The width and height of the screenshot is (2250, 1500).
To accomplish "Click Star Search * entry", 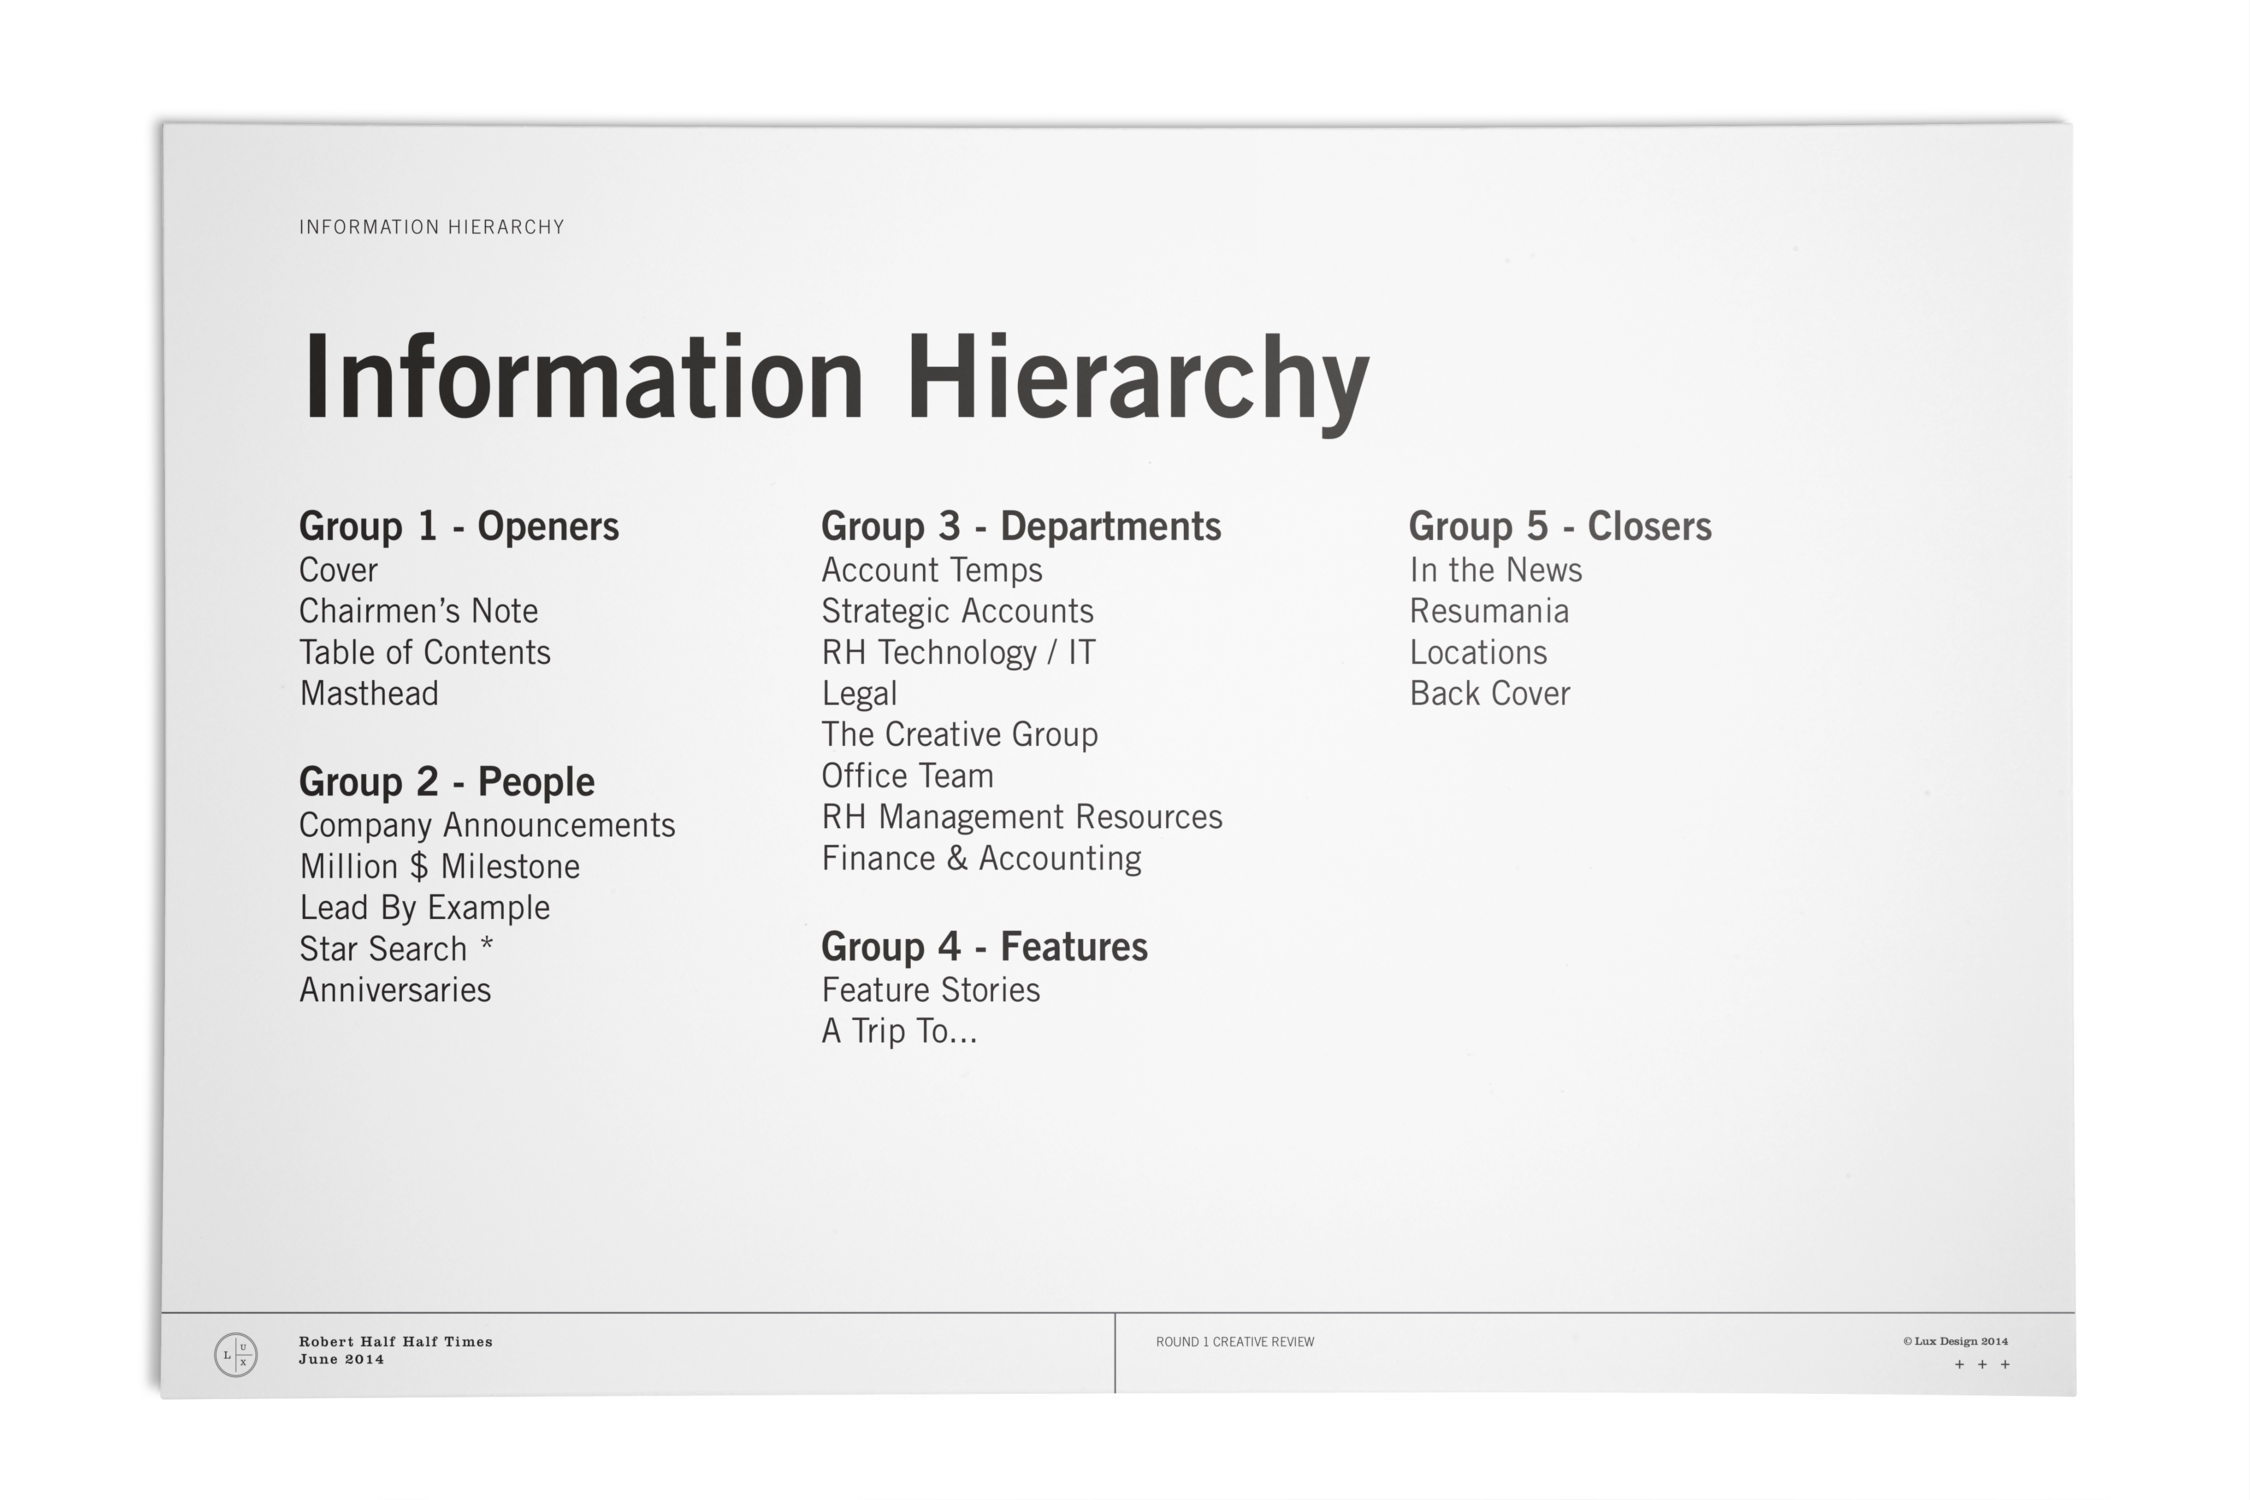I will click(x=396, y=948).
